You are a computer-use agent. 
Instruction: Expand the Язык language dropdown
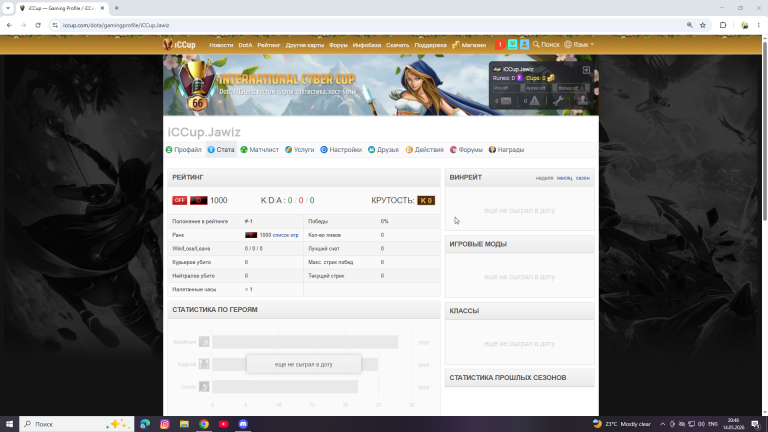[579, 45]
